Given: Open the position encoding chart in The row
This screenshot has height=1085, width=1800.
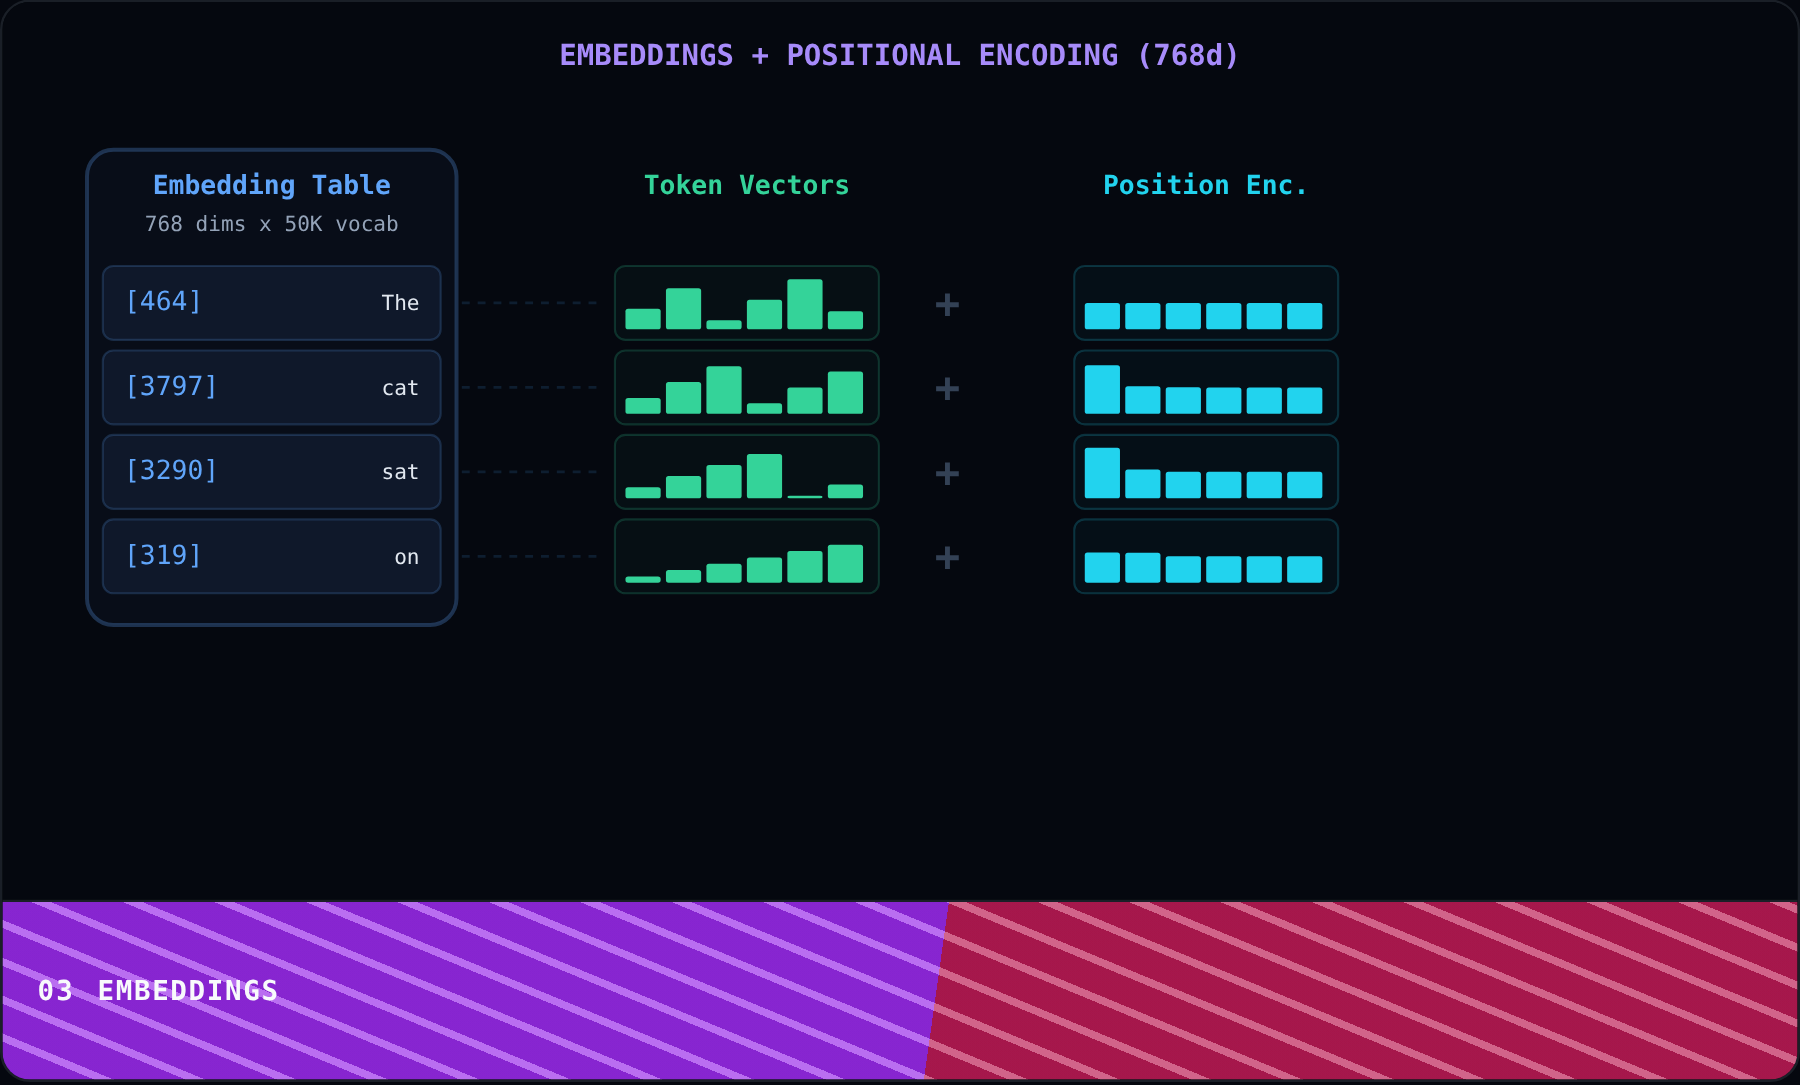Looking at the screenshot, I should click(1206, 303).
